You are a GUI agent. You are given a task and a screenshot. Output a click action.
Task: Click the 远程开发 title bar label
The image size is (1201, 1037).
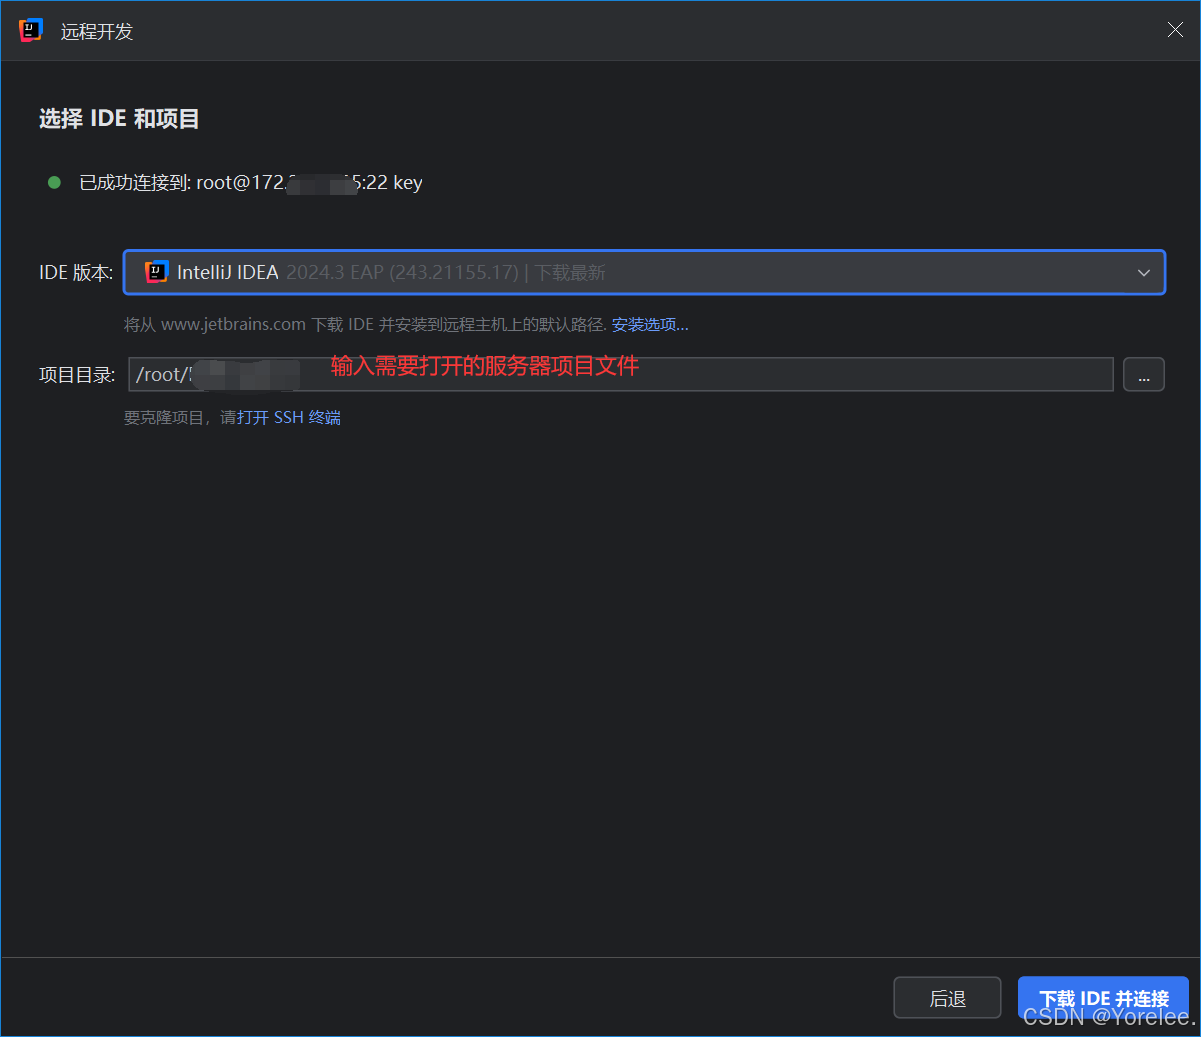[x=96, y=31]
